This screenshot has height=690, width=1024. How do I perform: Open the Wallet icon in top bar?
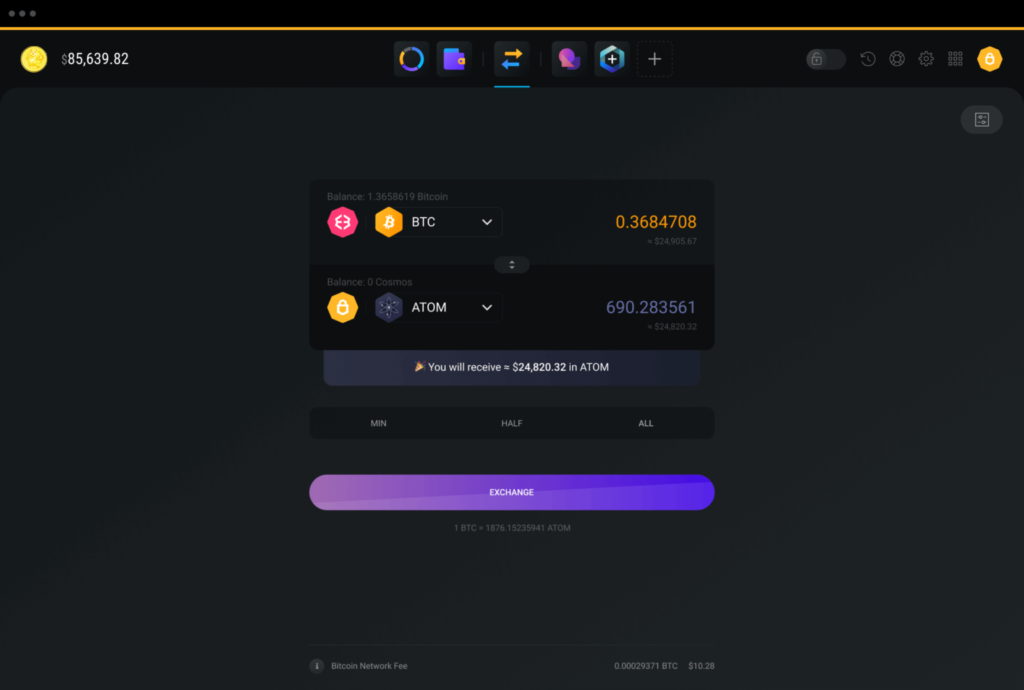(x=454, y=59)
